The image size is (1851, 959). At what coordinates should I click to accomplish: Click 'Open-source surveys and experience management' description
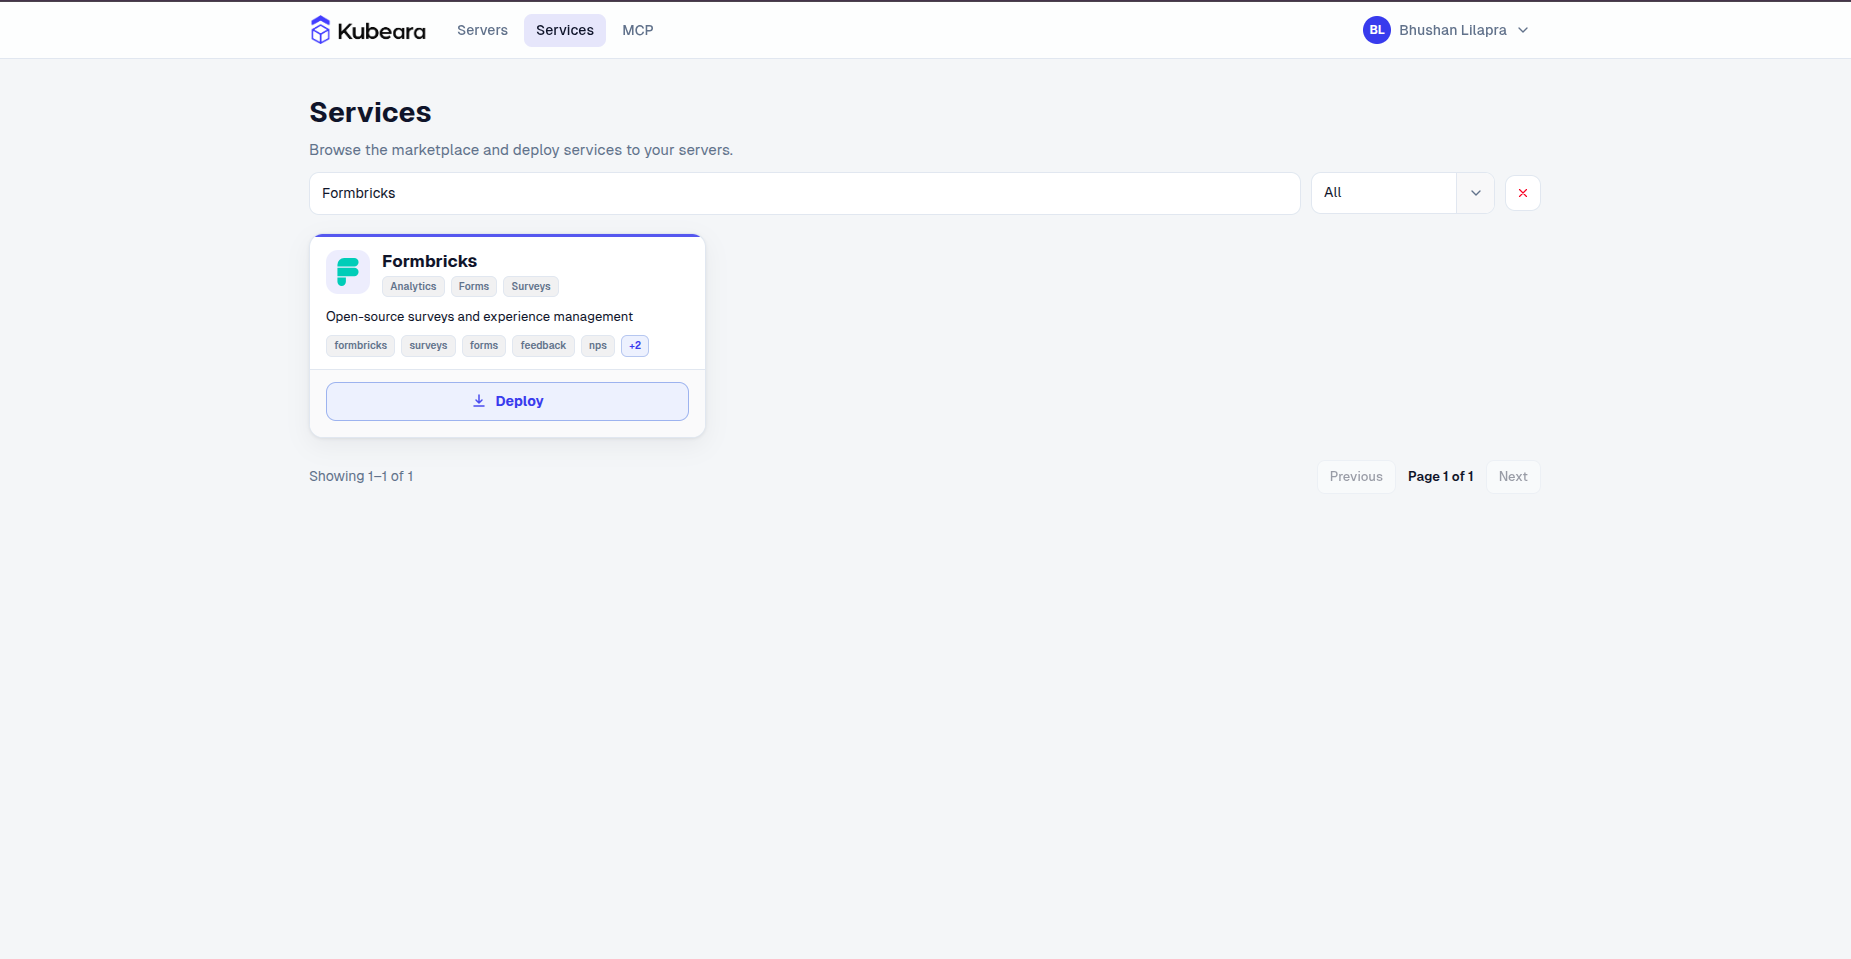479,317
